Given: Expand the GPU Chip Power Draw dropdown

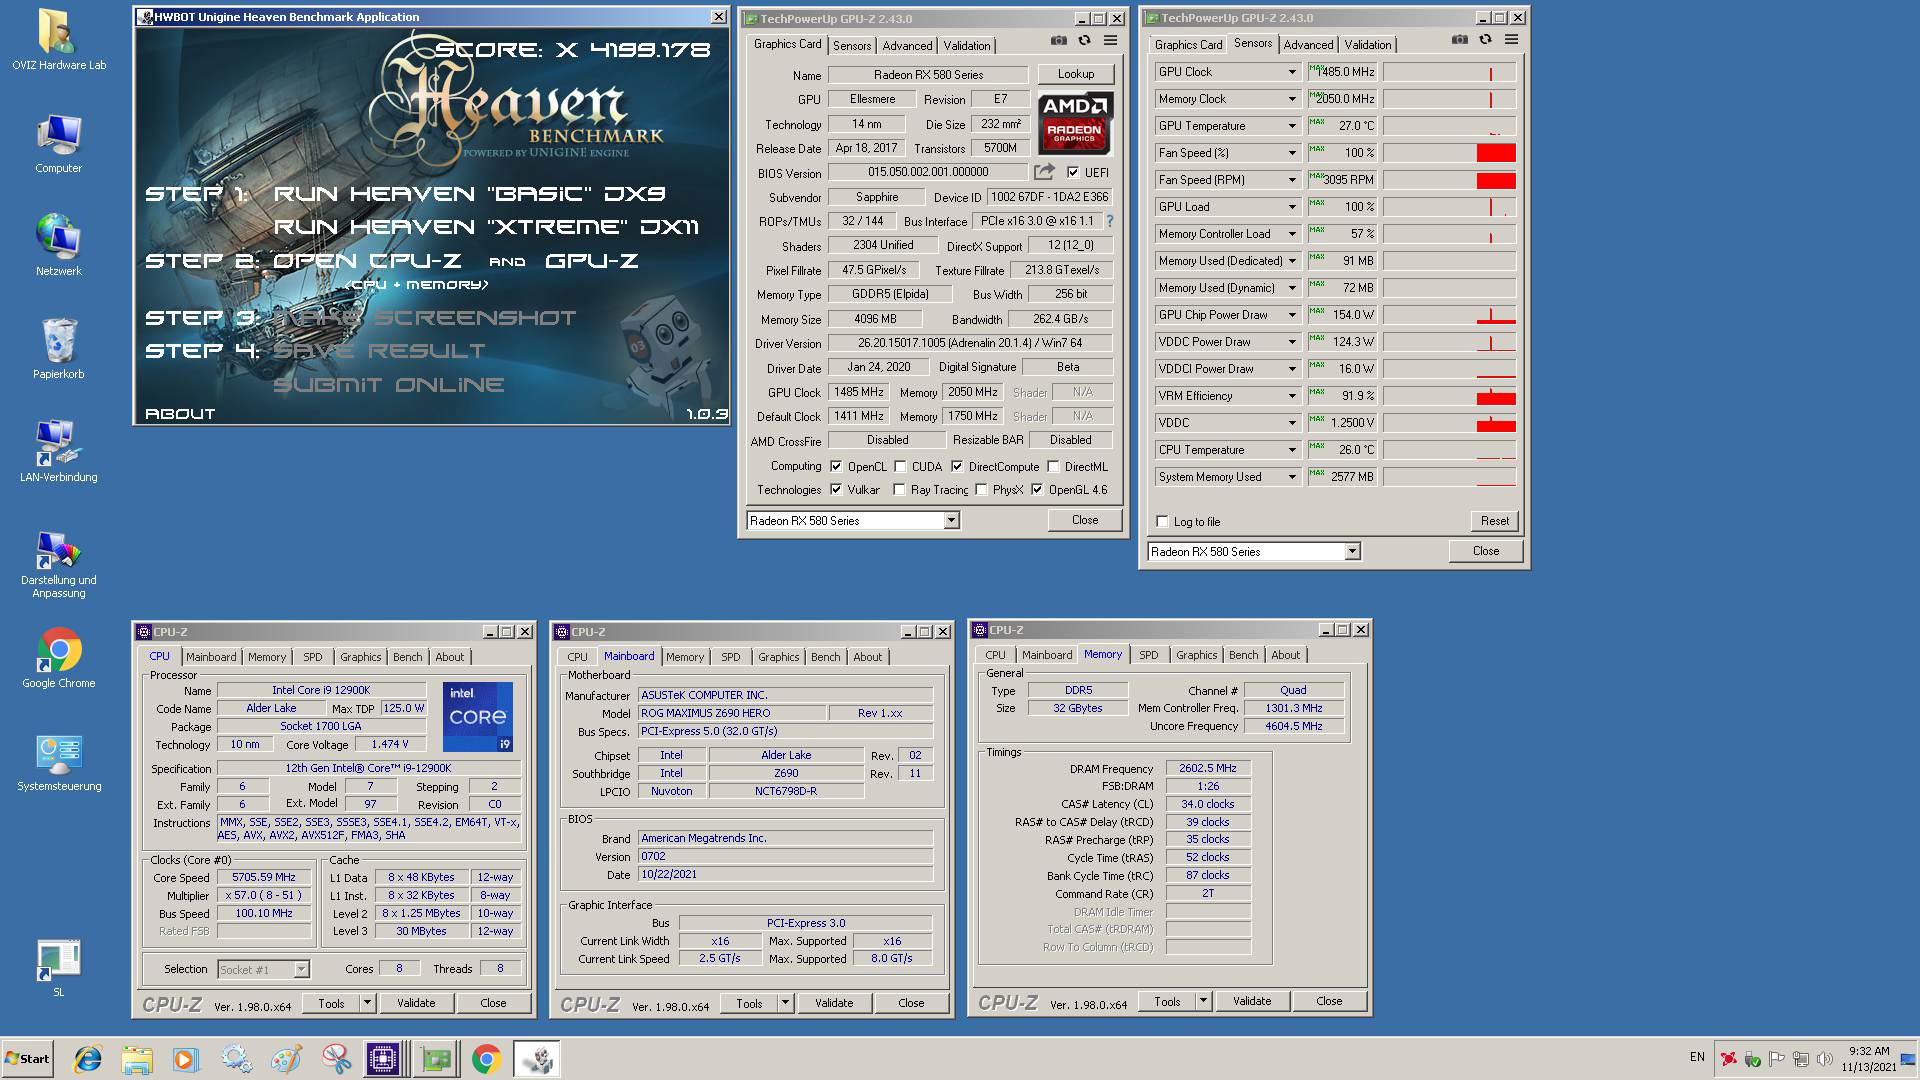Looking at the screenshot, I should 1292,315.
